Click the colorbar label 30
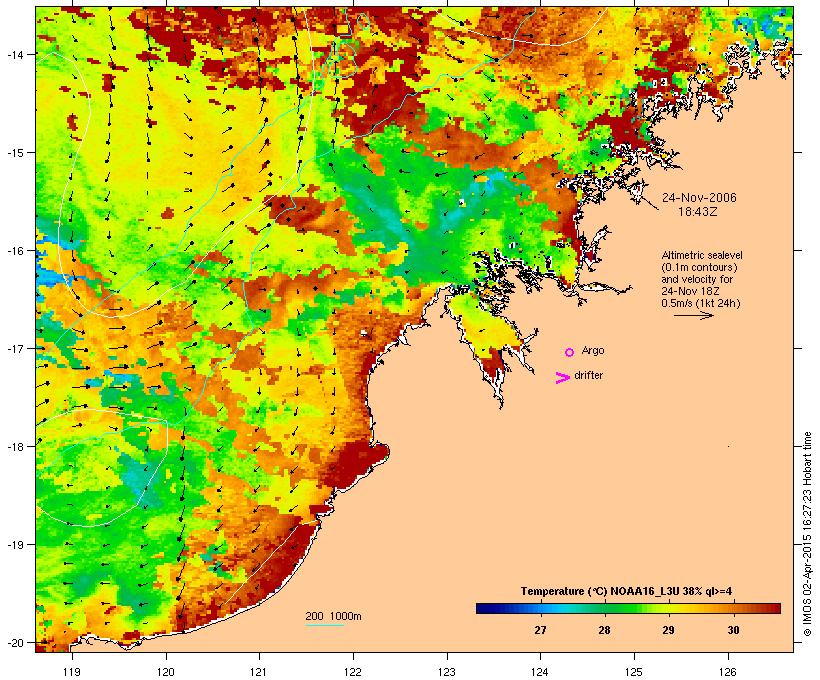820x680 pixels. coord(733,630)
